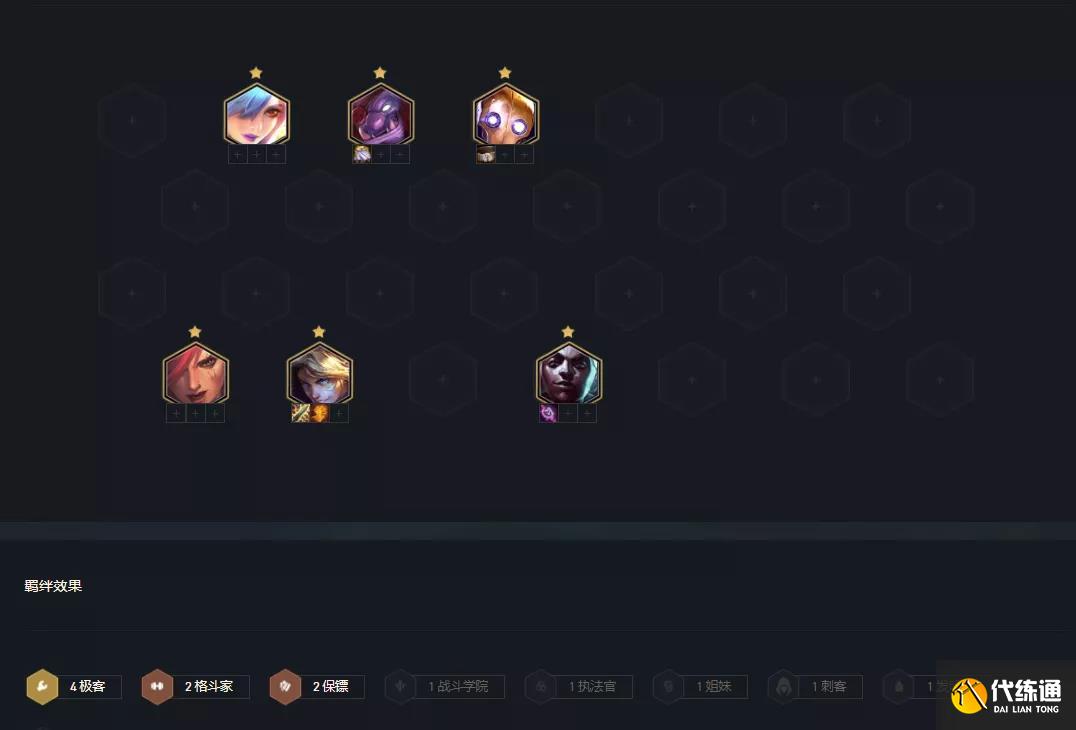The image size is (1076, 730).
Task: Click the bronze 保镖 trait icon
Action: (x=285, y=687)
